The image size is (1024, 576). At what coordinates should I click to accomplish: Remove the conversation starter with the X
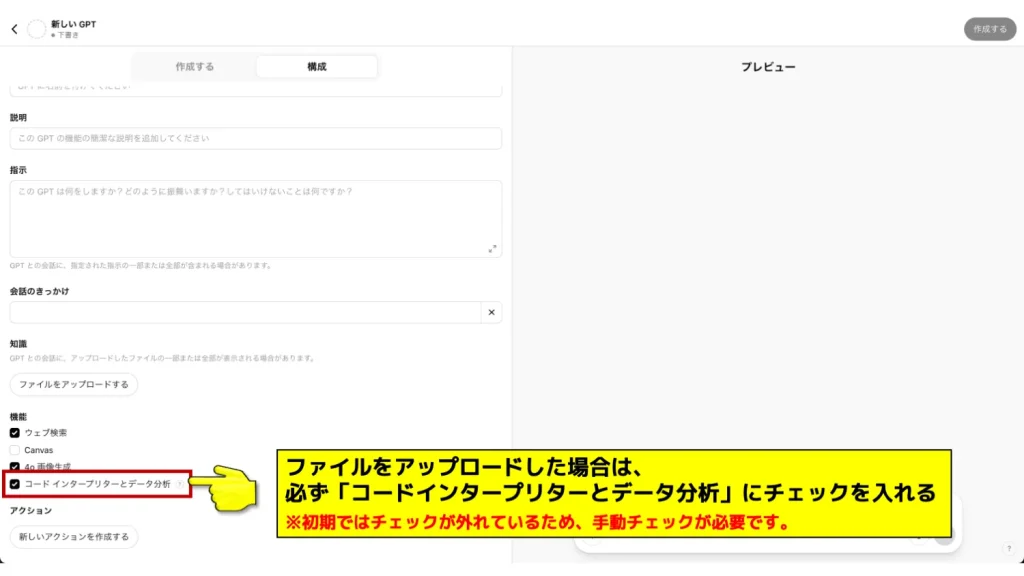pos(492,312)
